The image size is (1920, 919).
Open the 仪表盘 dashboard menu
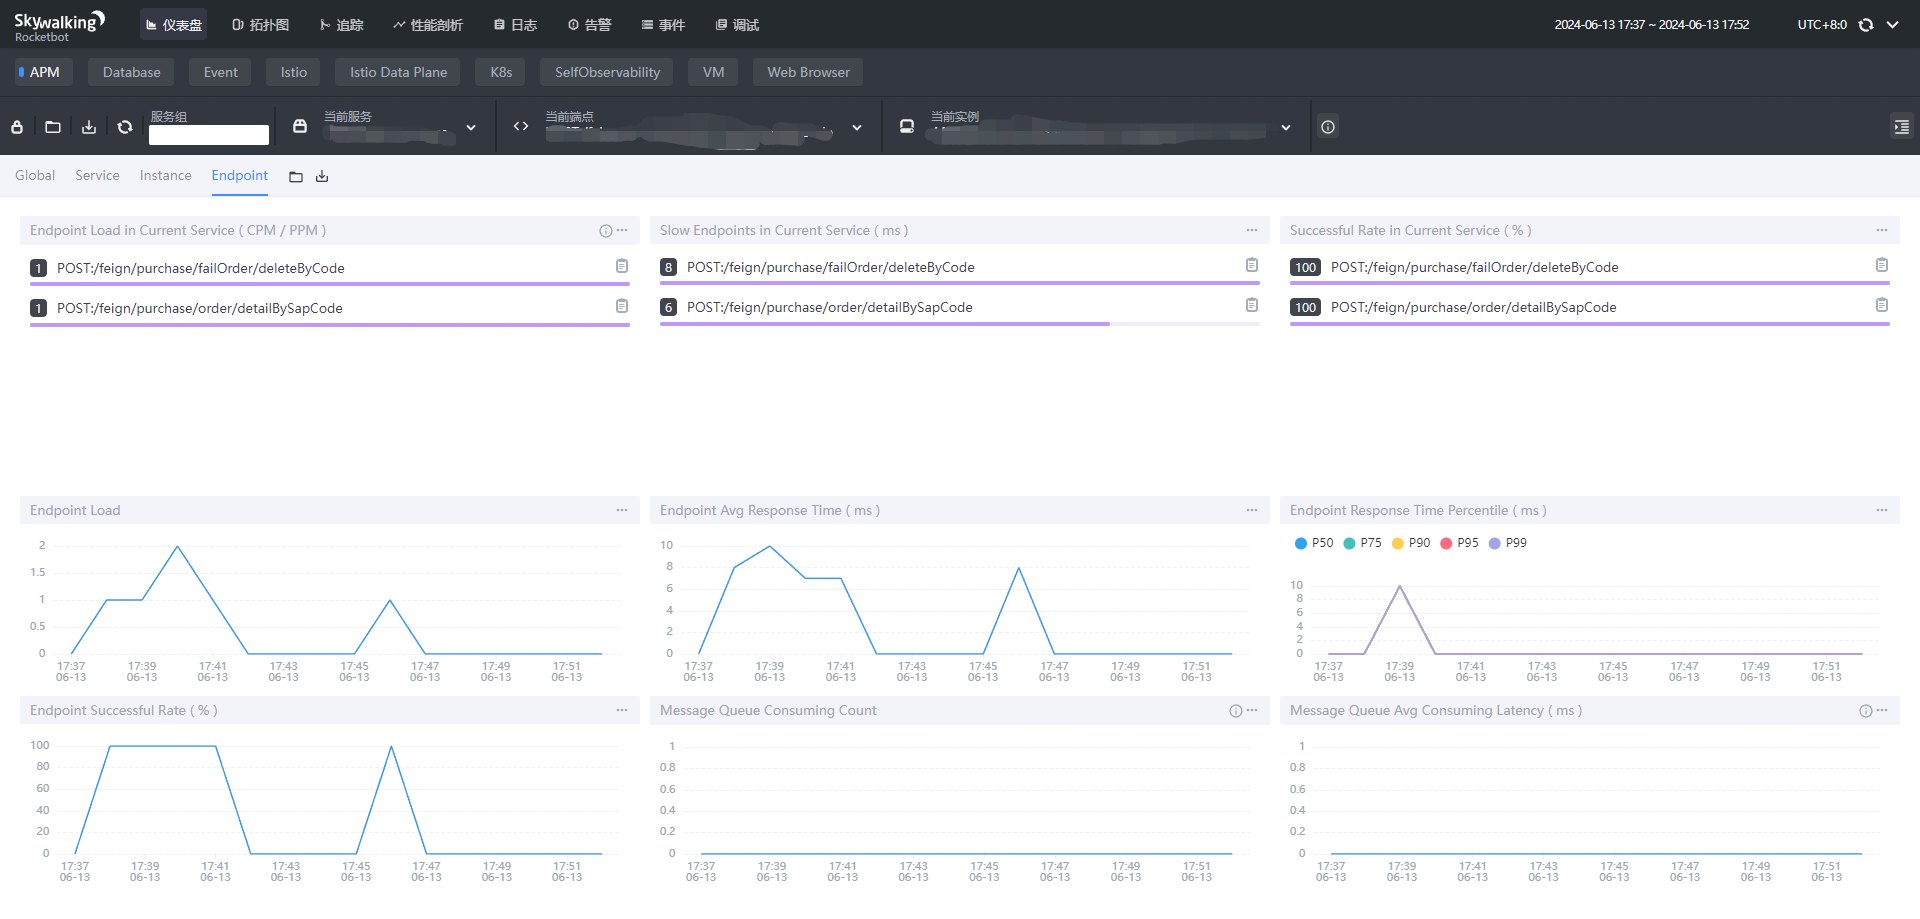174,25
